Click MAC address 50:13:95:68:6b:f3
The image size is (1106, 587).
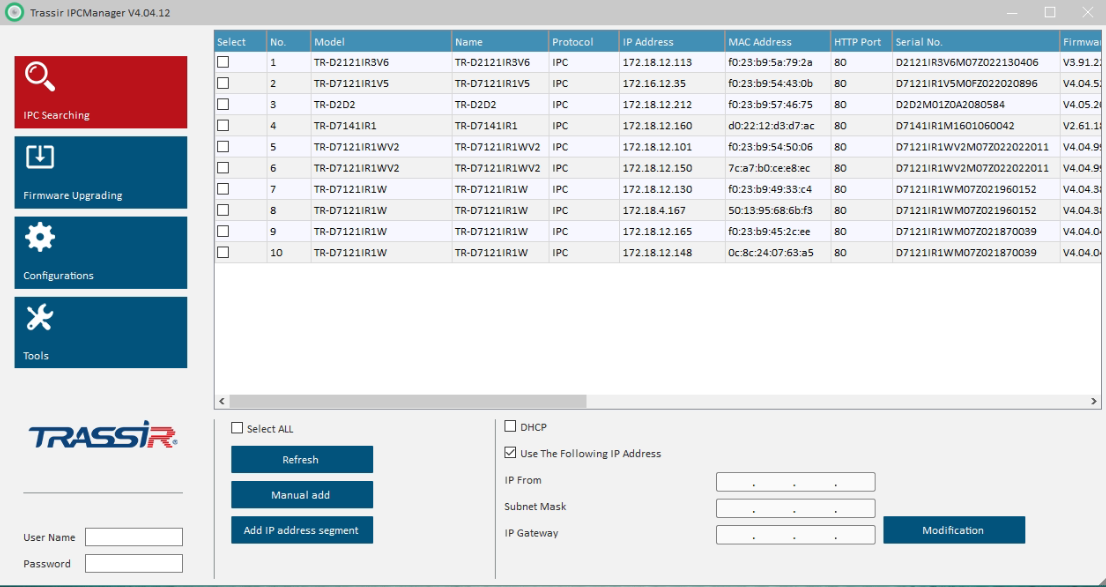(771, 210)
